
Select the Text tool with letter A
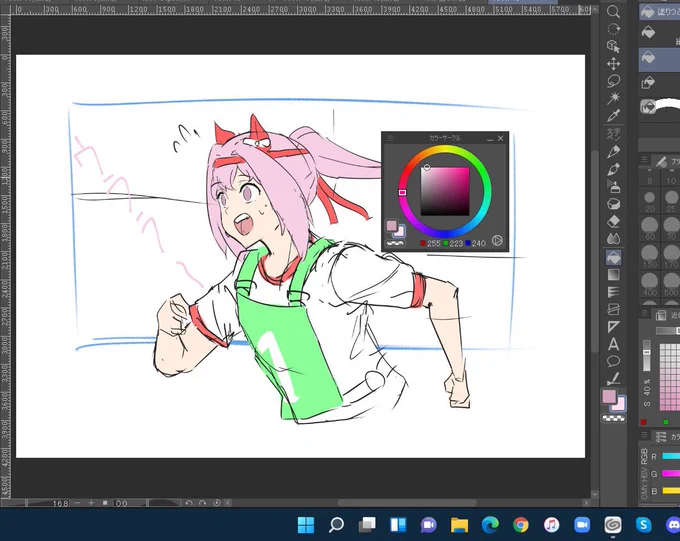[x=613, y=344]
